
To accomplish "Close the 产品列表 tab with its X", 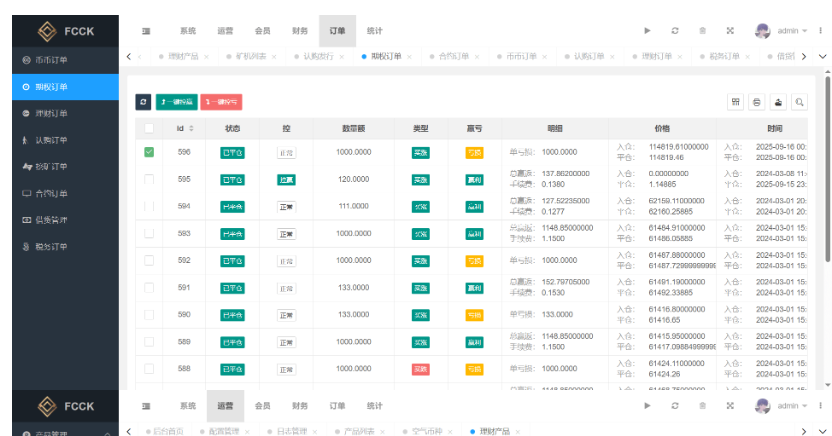I will tap(382, 432).
